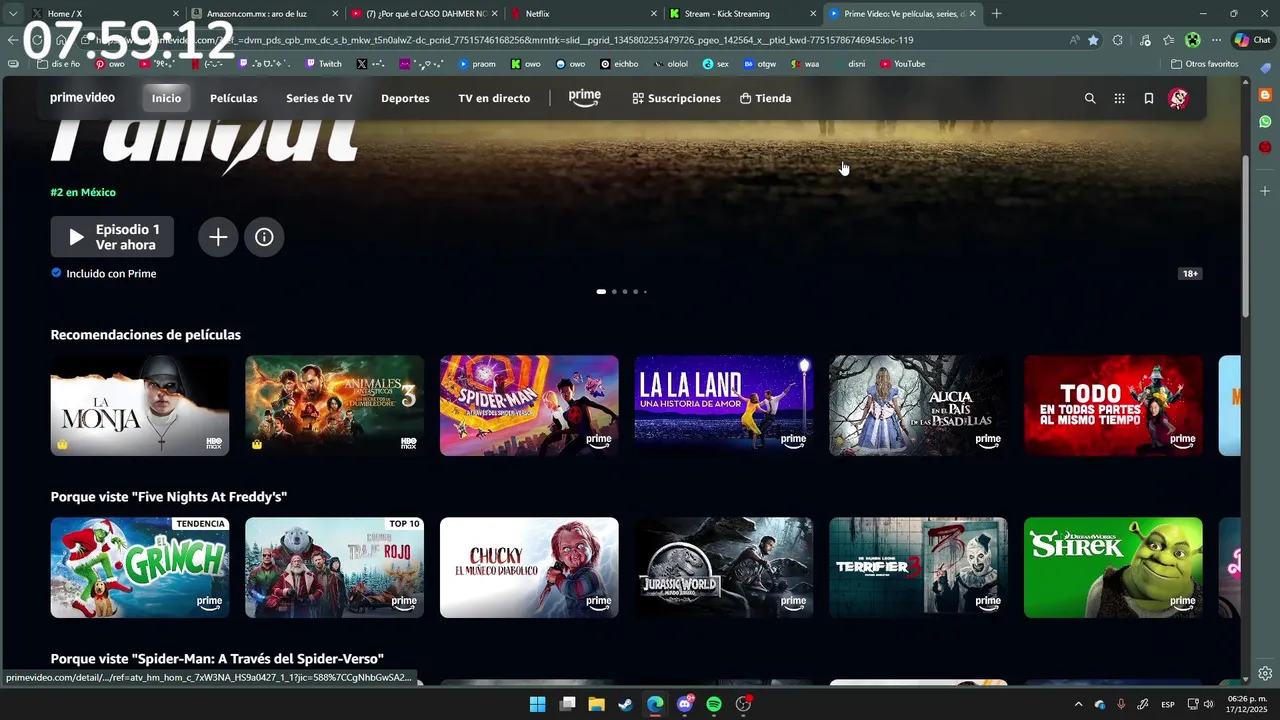Open the YouTube bookmark
1280x720 pixels.
(902, 64)
